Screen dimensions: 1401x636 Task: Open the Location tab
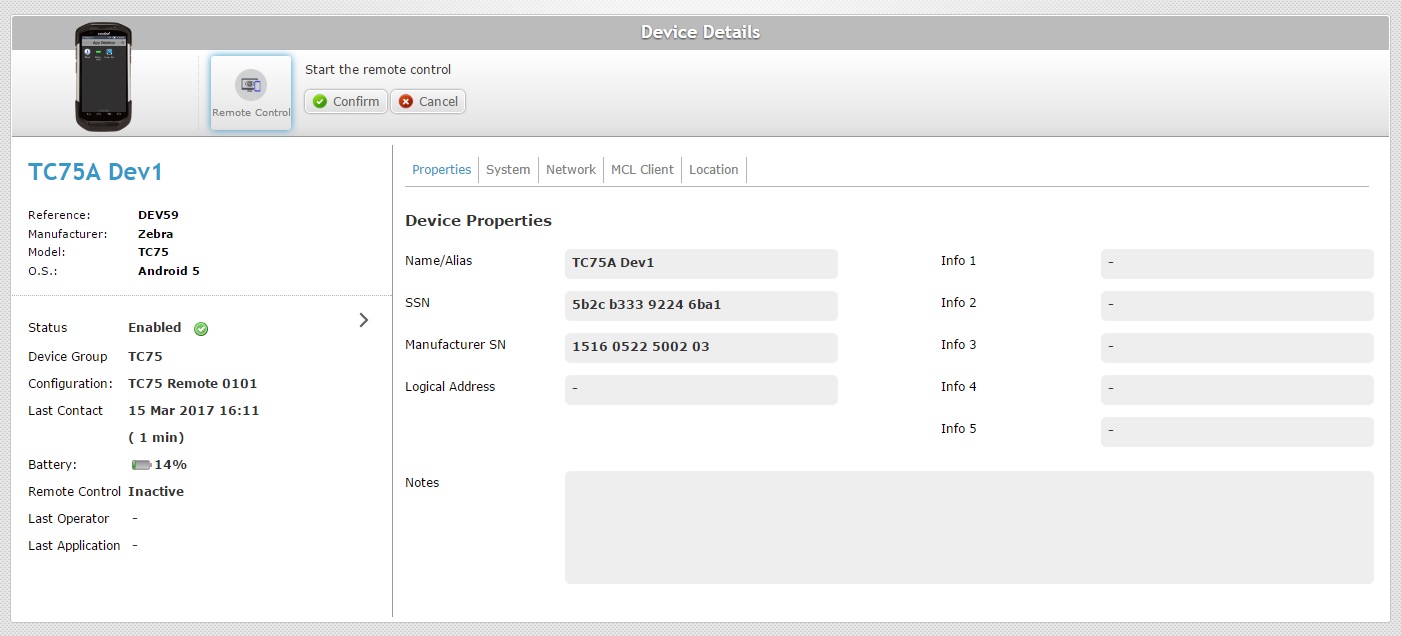[x=714, y=170]
